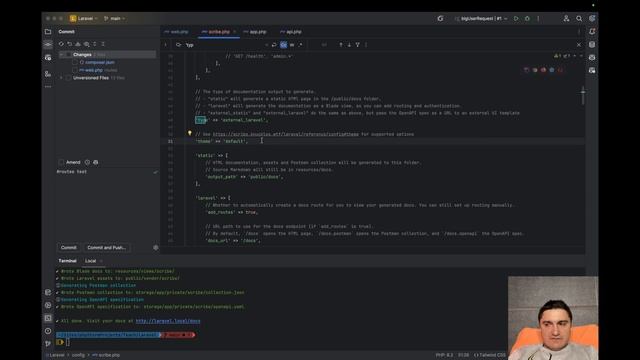Click the Debug bug icon in top toolbar
640x360 pixels.
pyautogui.click(x=527, y=18)
